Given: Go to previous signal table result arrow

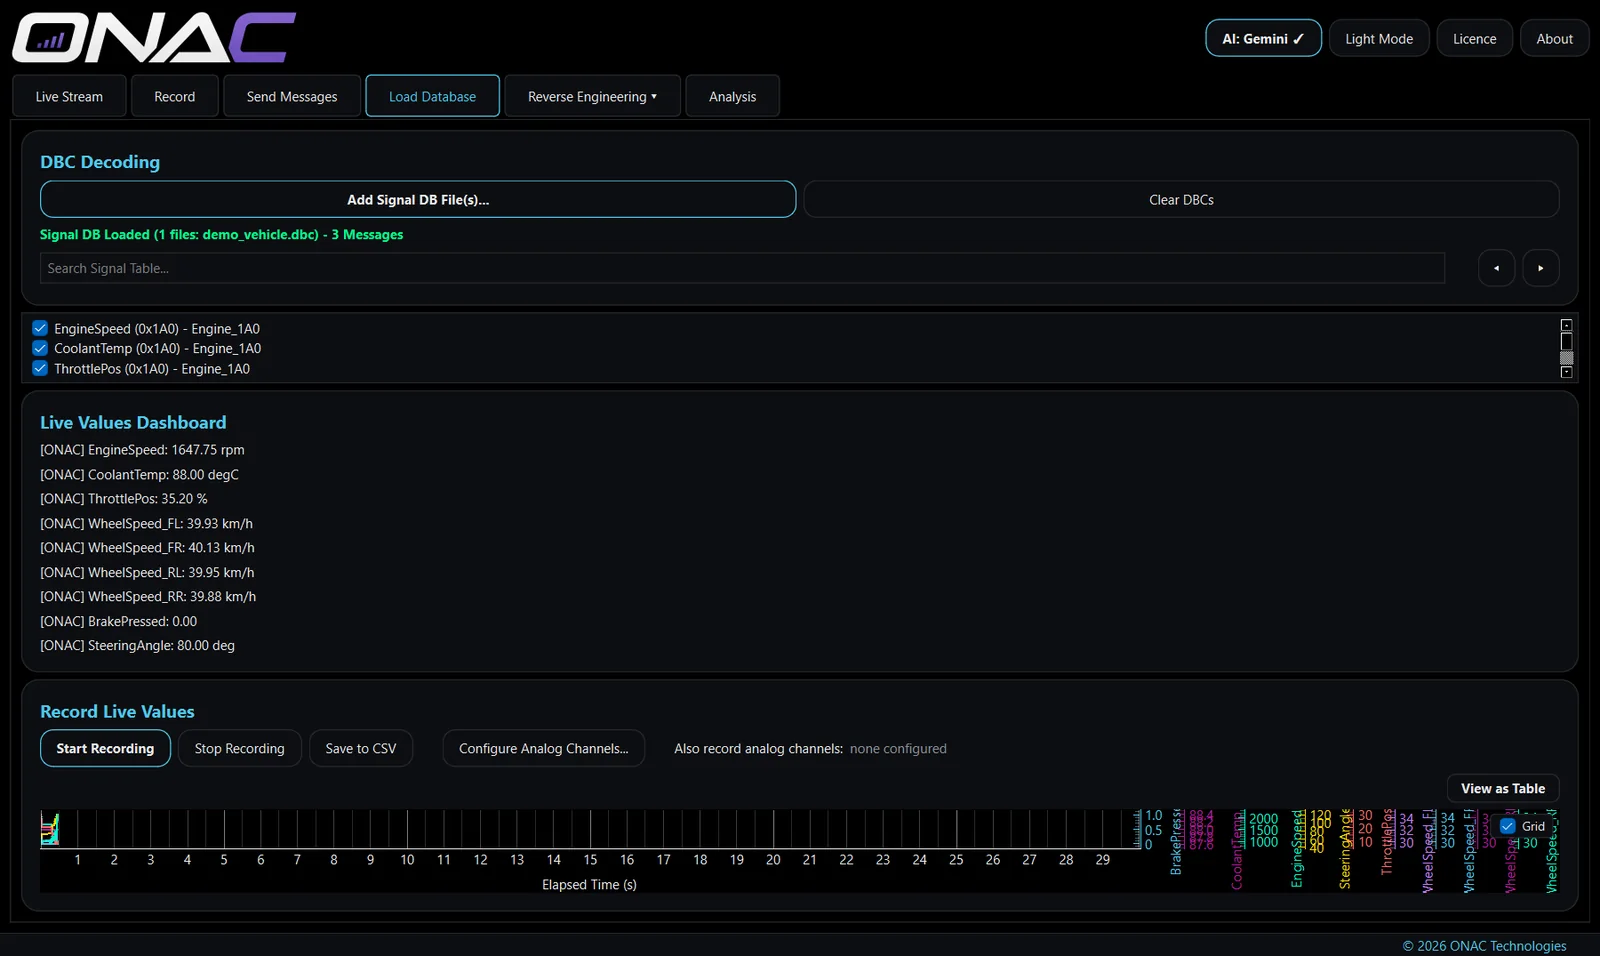Looking at the screenshot, I should [x=1496, y=268].
